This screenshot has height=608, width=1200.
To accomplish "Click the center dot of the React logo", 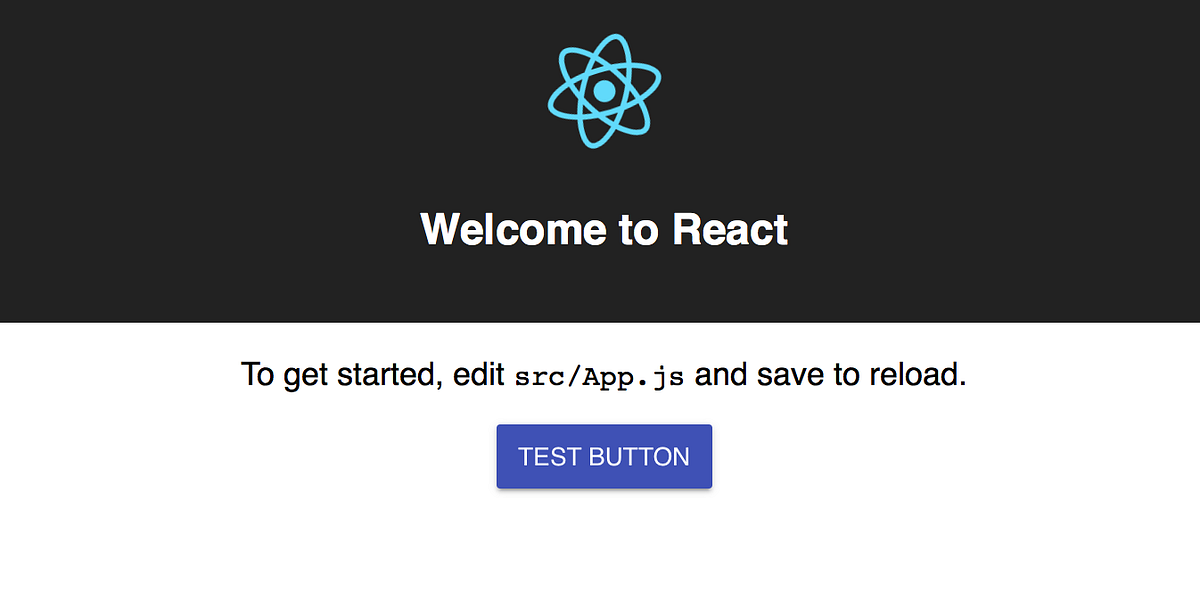I will coord(603,93).
